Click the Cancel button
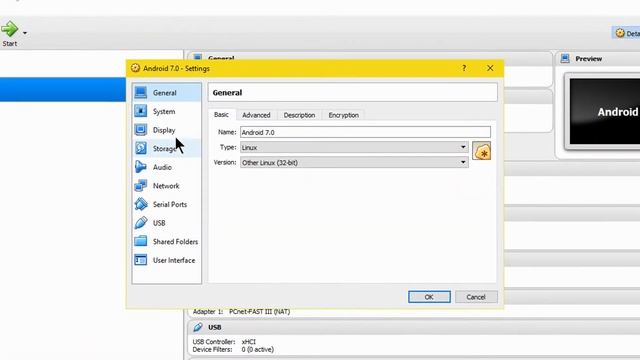 tap(476, 297)
